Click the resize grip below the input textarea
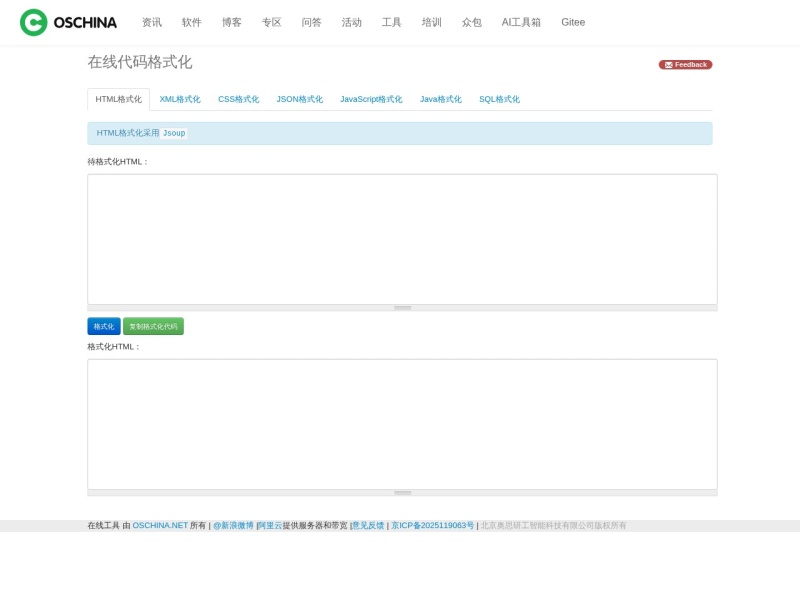800x600 pixels. click(x=402, y=308)
